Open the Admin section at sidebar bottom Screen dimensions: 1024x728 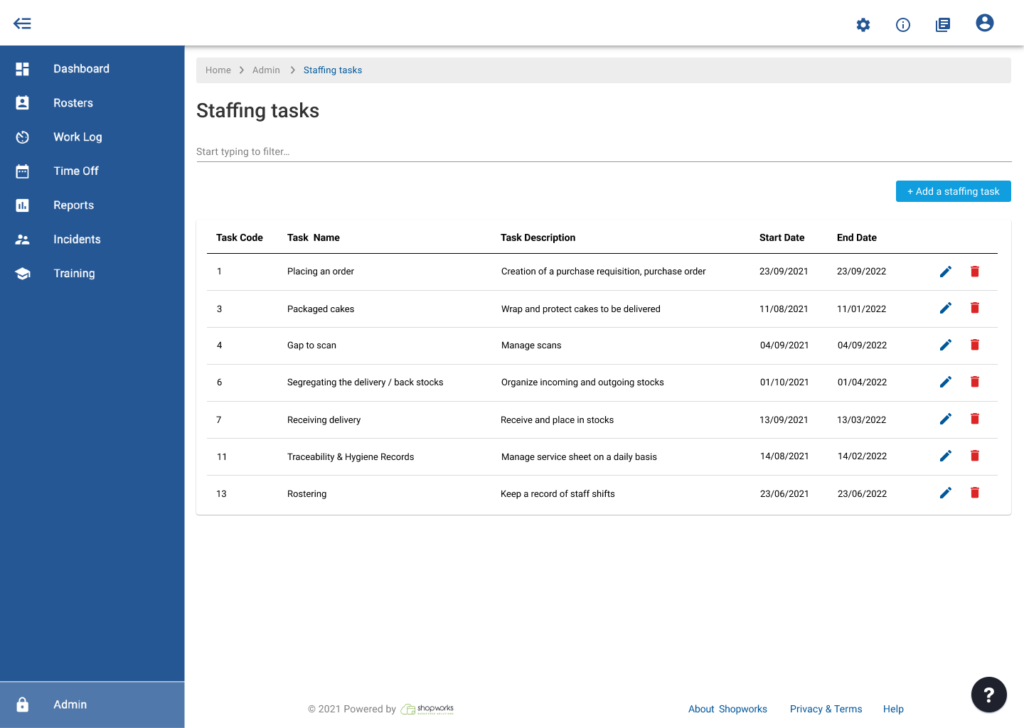[x=70, y=704]
